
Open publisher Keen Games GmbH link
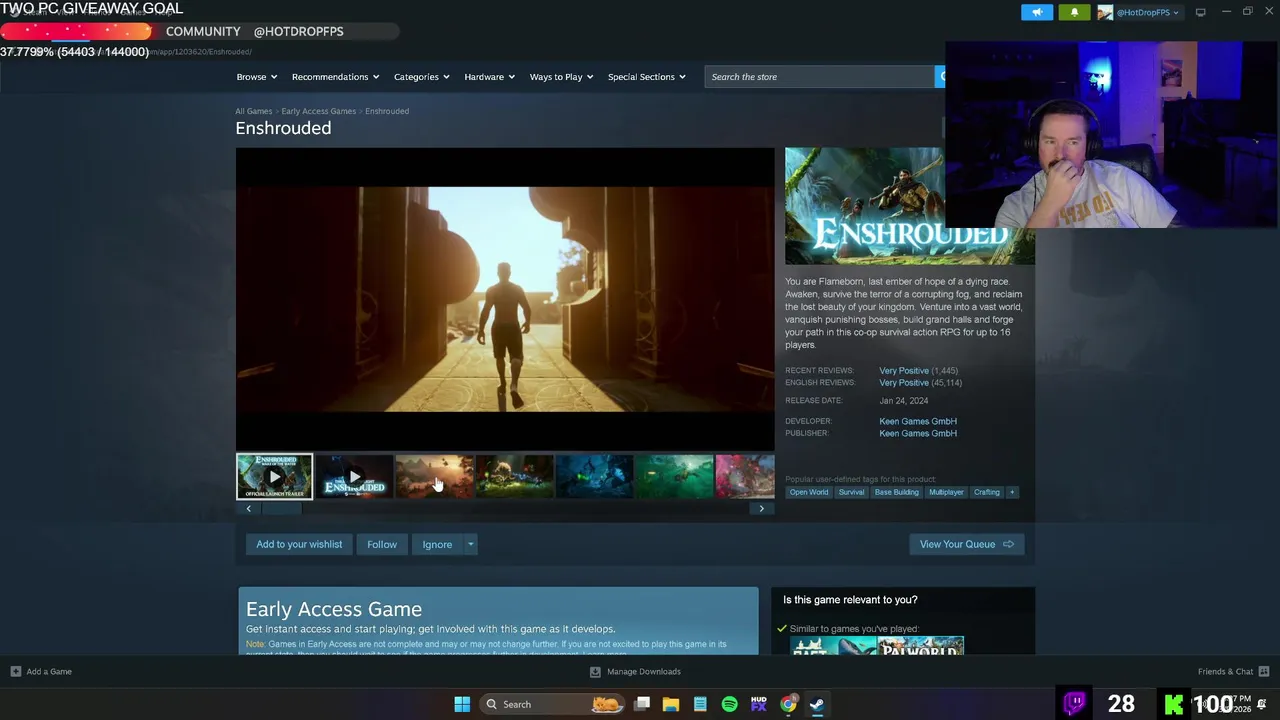[x=918, y=433]
